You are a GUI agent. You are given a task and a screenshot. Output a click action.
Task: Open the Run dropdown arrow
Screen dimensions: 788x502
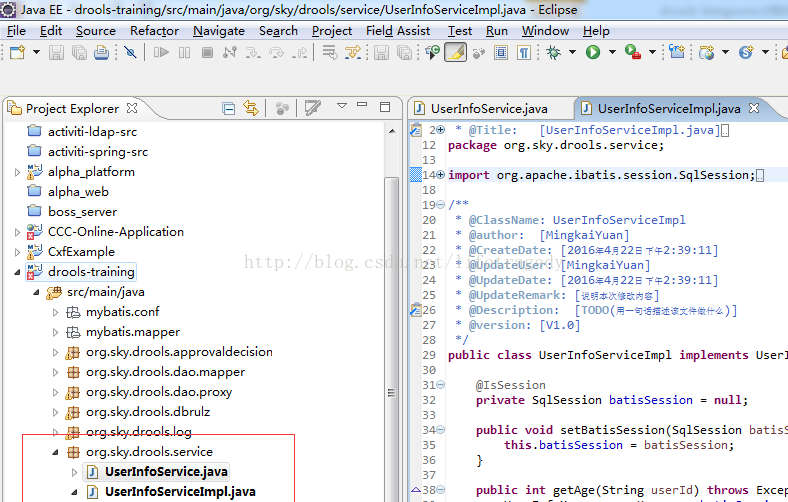(612, 52)
